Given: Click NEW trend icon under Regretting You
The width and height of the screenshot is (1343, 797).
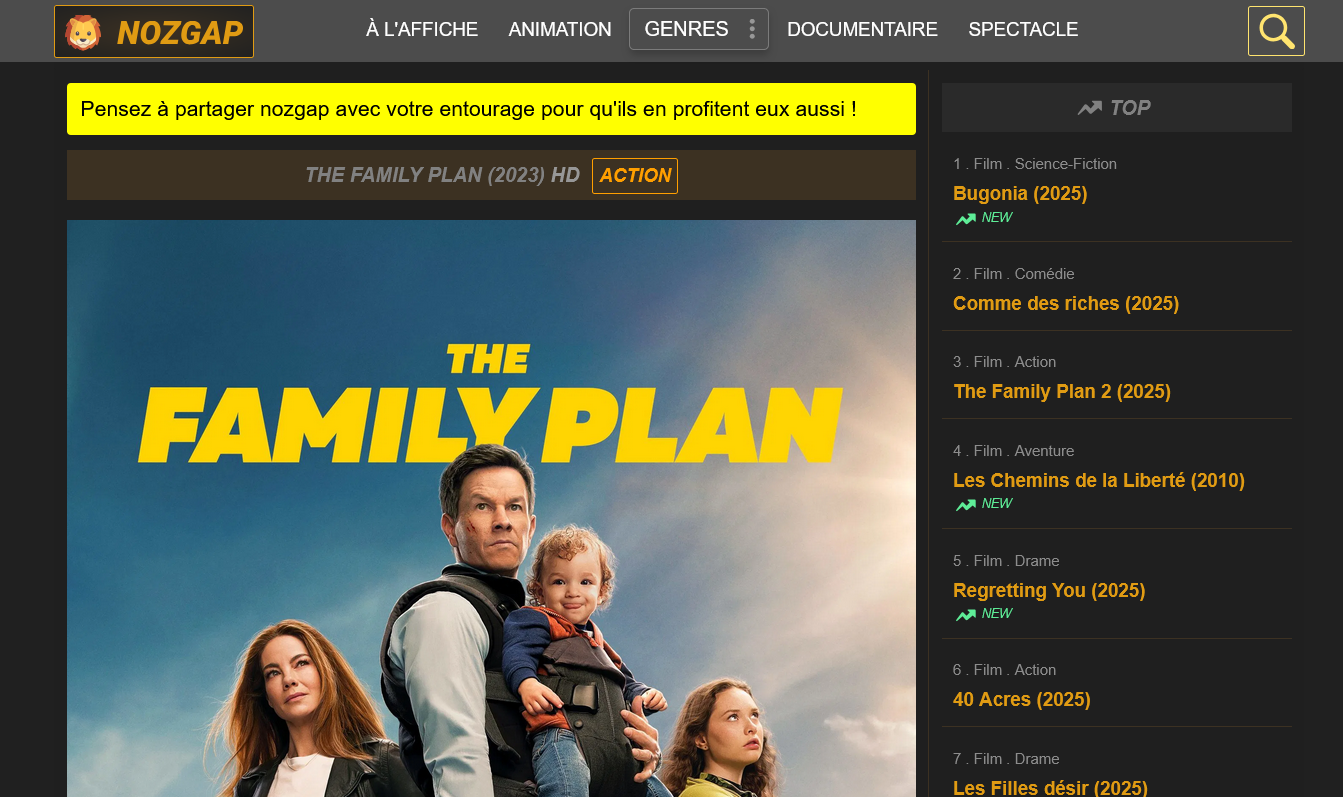Looking at the screenshot, I should (x=965, y=615).
